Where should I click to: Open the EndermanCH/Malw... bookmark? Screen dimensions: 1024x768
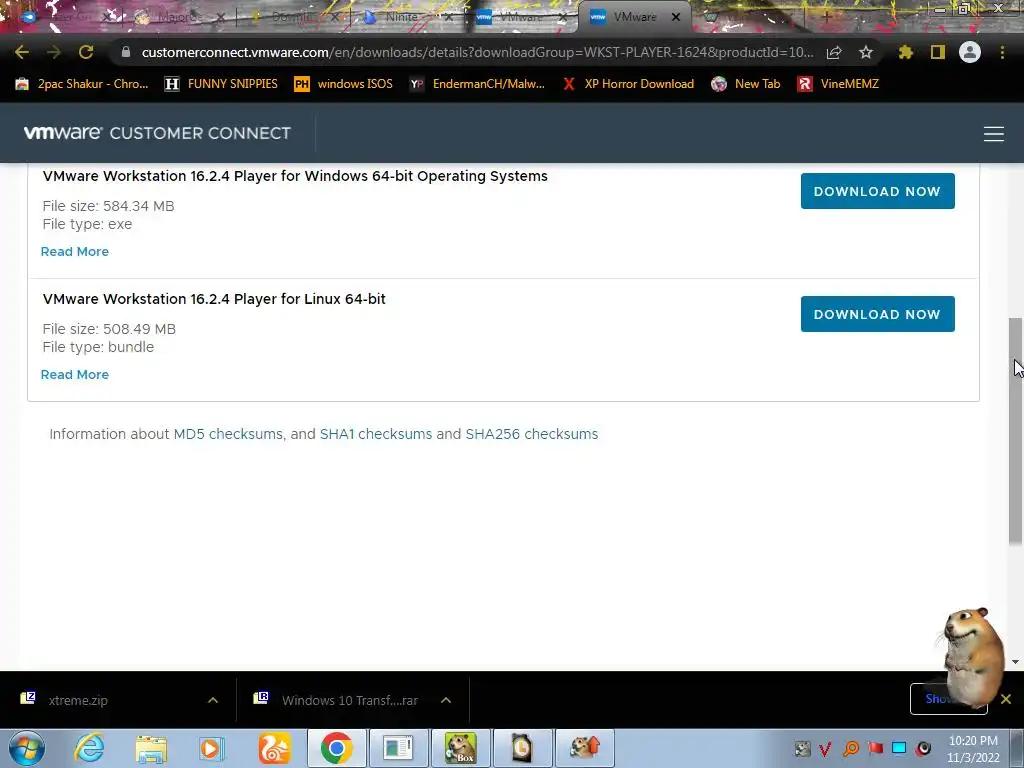477,84
